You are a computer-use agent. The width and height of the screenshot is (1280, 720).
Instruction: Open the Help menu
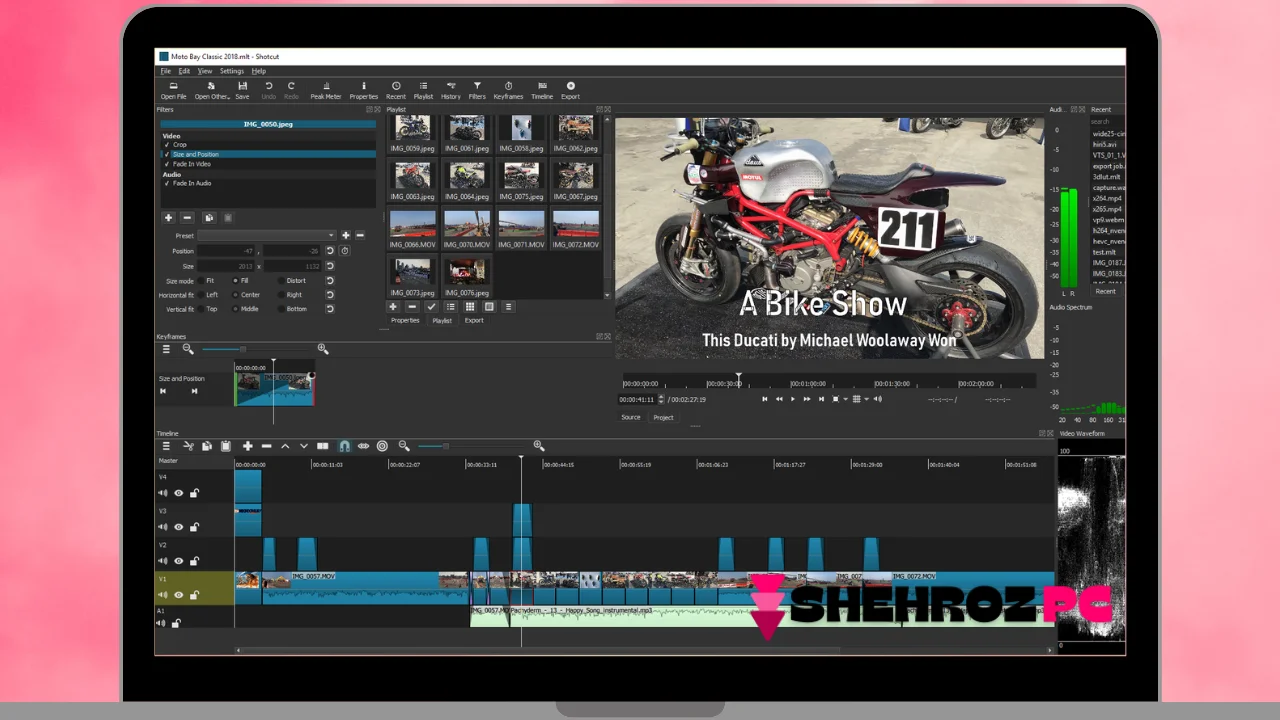point(258,71)
